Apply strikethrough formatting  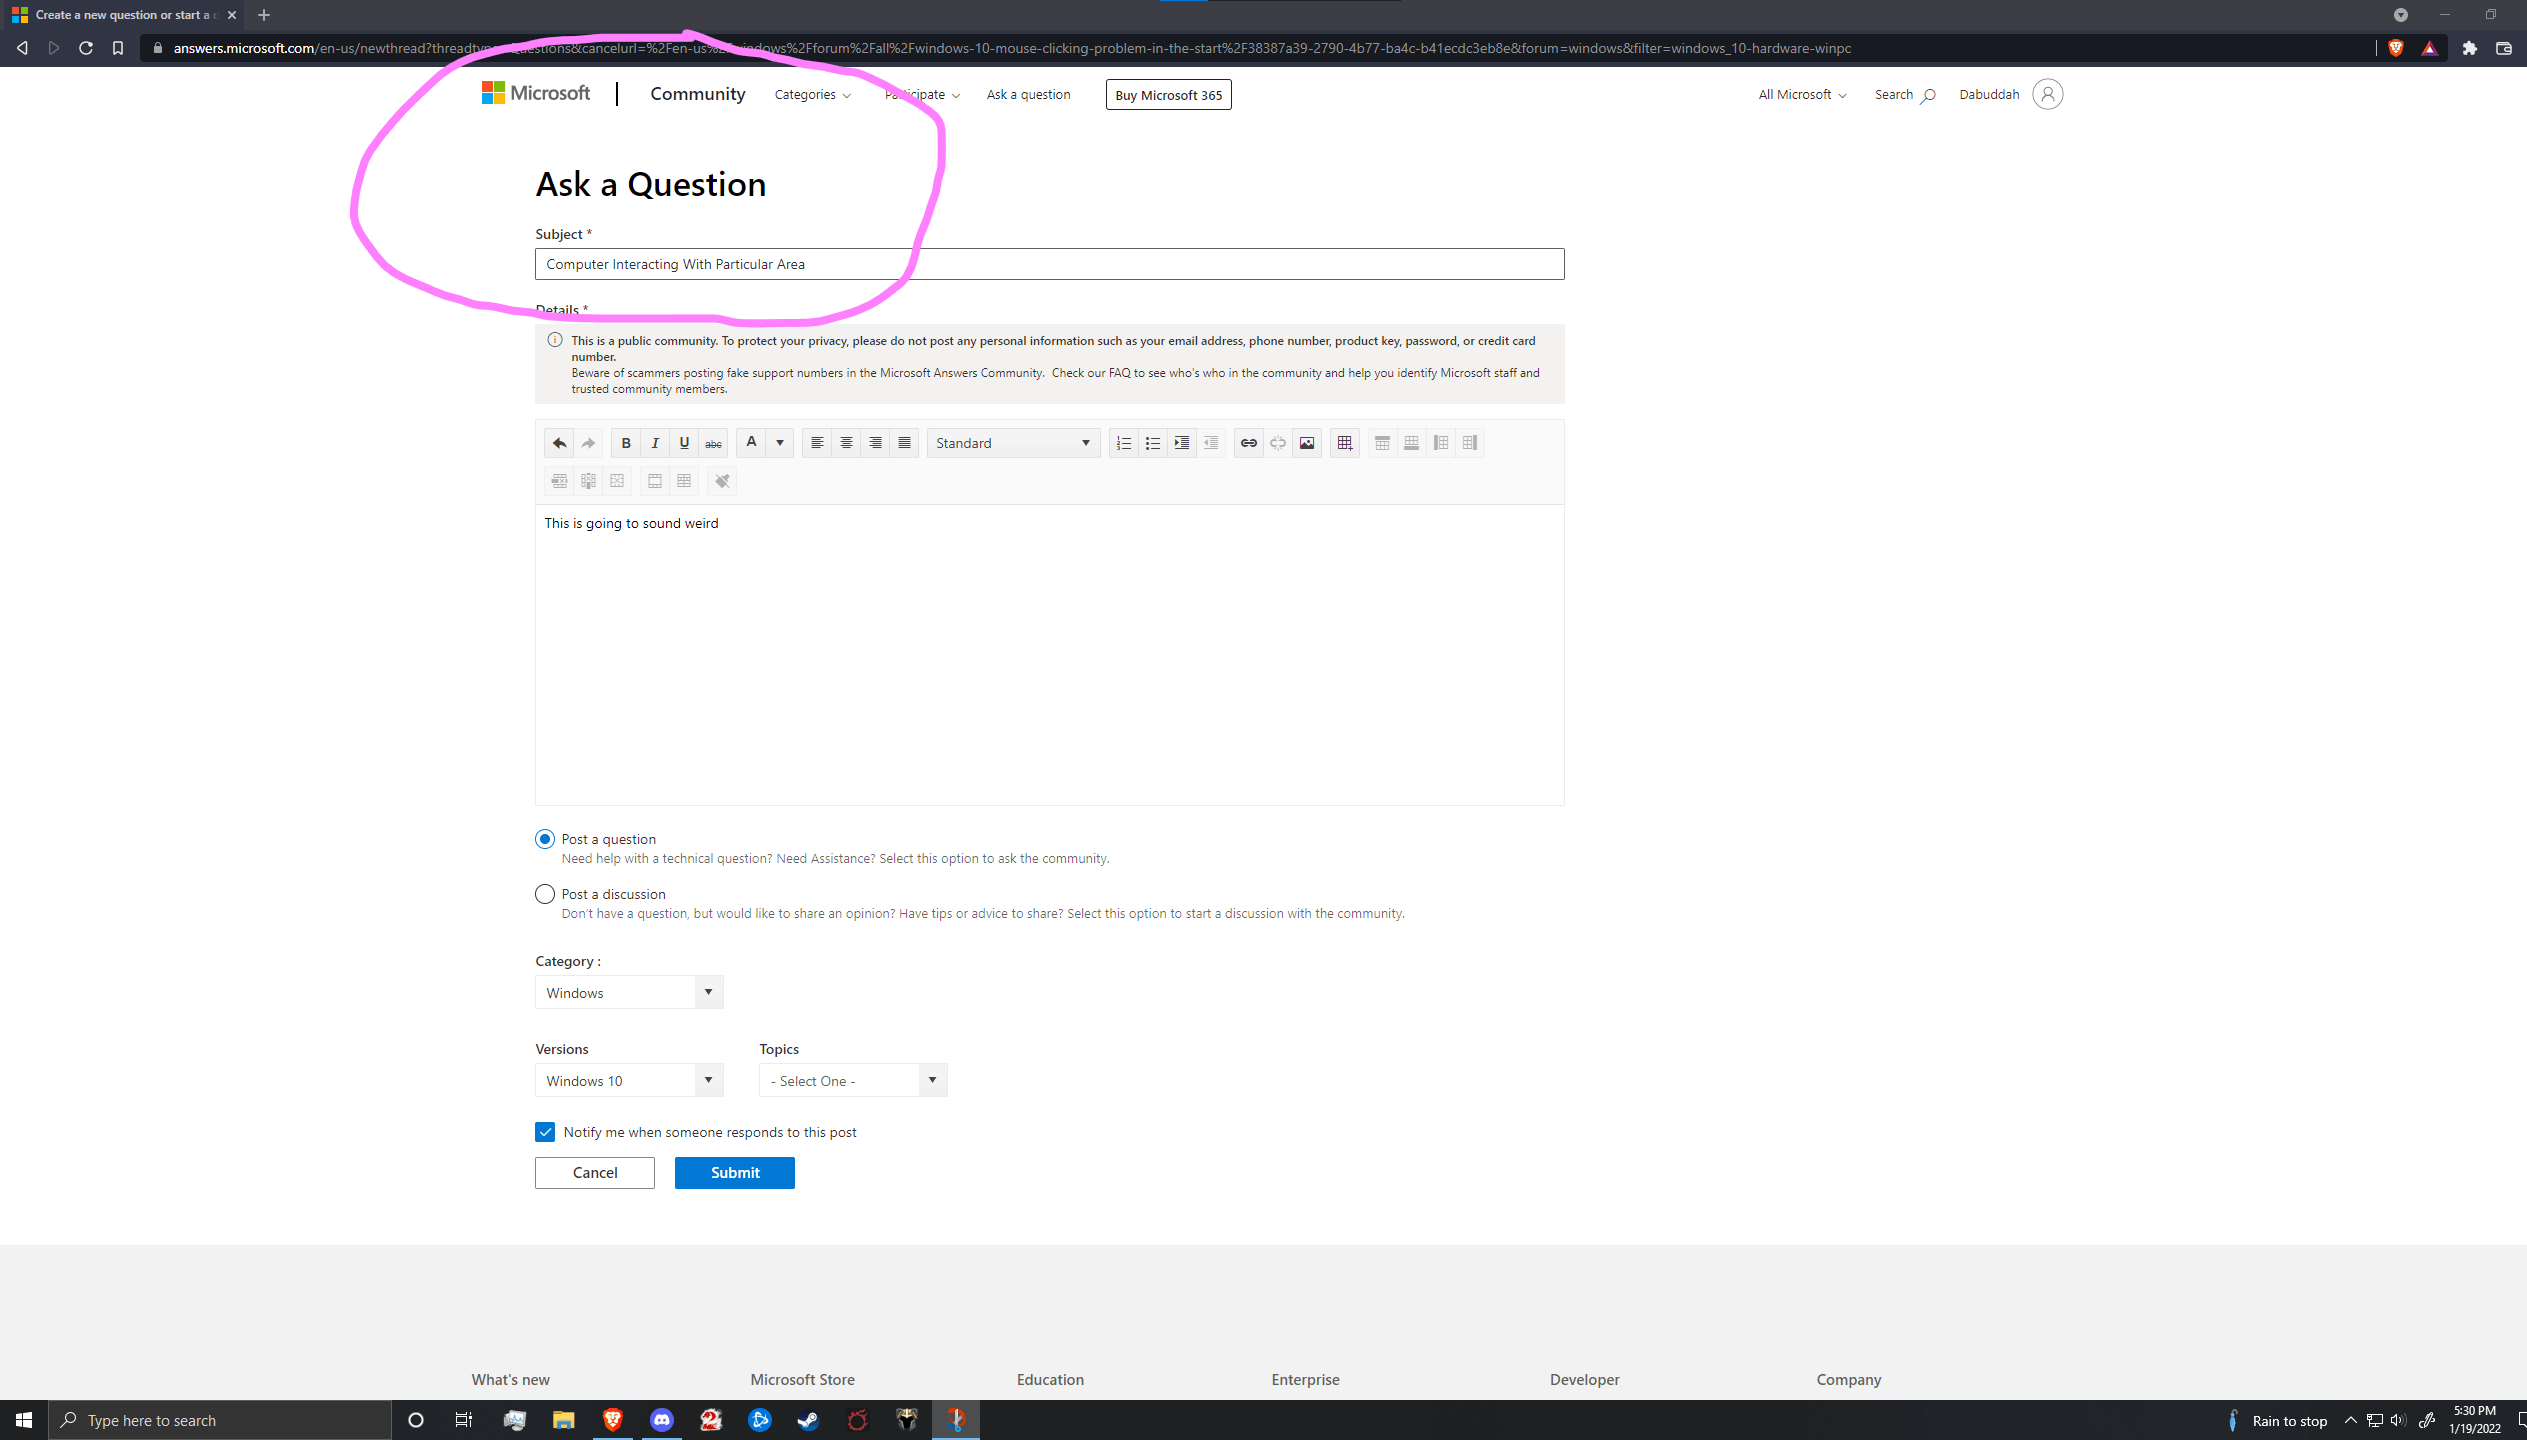pyautogui.click(x=713, y=443)
